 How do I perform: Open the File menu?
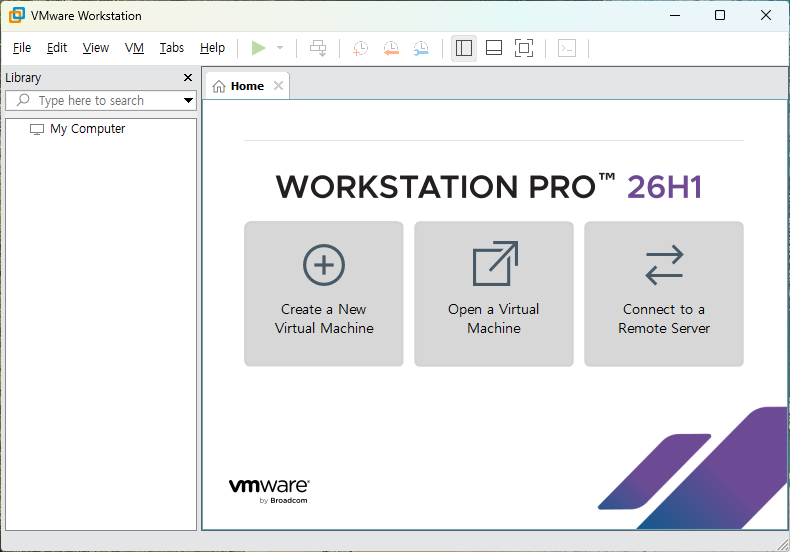[22, 48]
